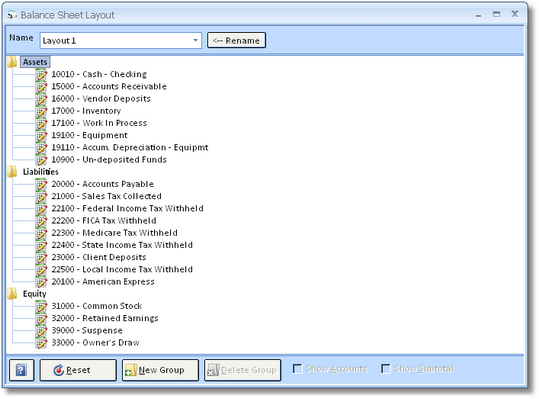Select row text 19110 - Accum. Depreciation - Equipmt
The width and height of the screenshot is (539, 399).
point(130,147)
